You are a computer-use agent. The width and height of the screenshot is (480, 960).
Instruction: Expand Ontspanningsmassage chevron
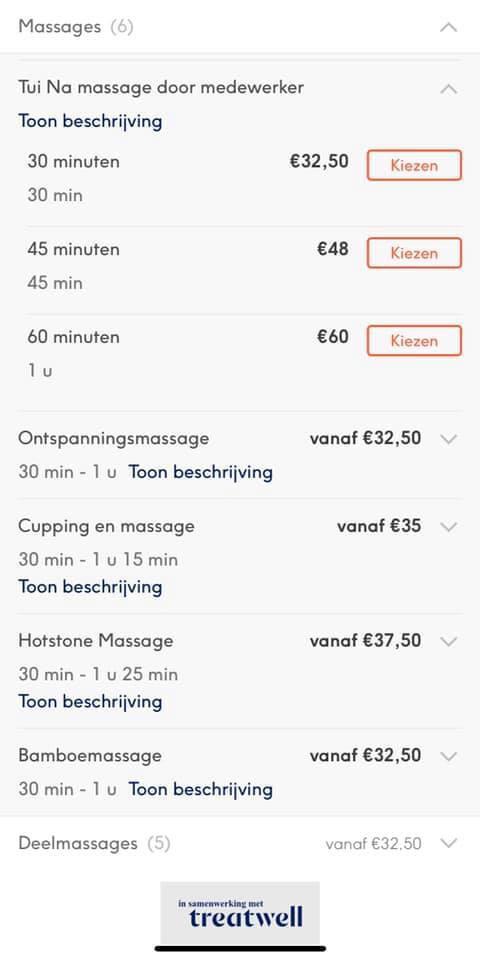(449, 439)
